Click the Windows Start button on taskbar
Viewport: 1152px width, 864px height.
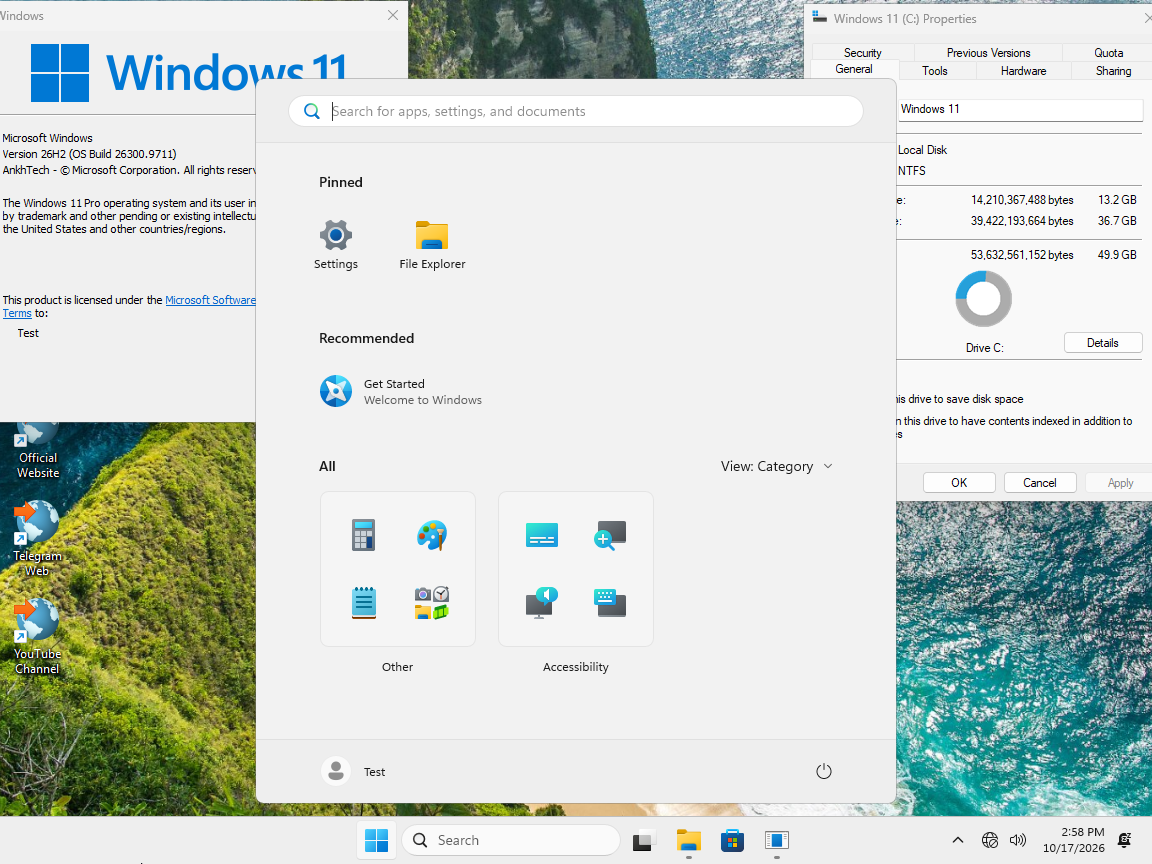(x=376, y=840)
